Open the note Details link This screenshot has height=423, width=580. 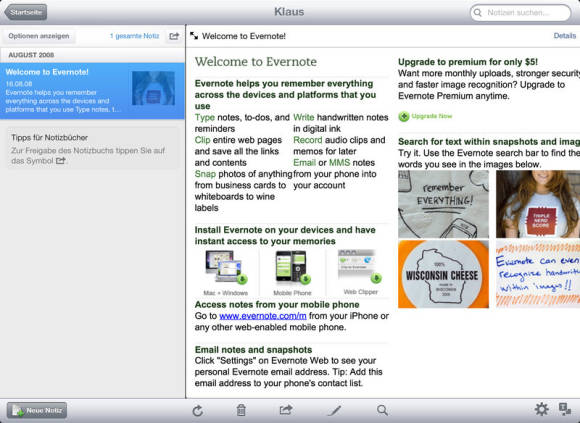(564, 35)
